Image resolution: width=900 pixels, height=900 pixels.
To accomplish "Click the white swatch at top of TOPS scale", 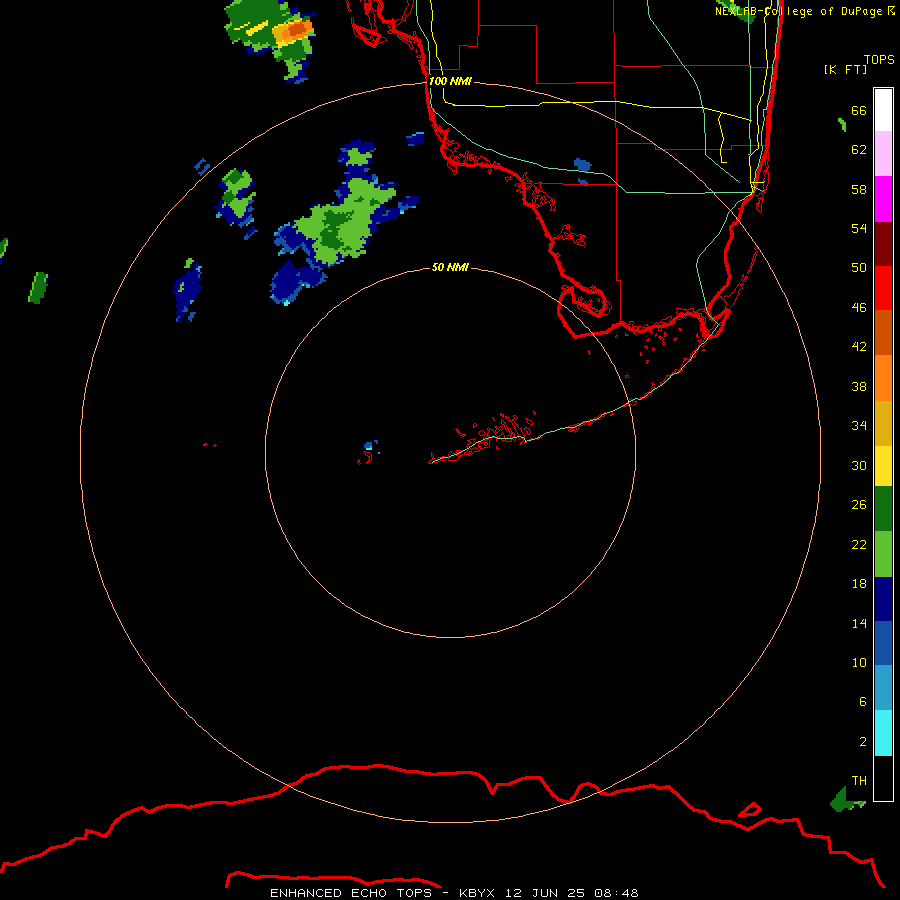I will (x=883, y=110).
